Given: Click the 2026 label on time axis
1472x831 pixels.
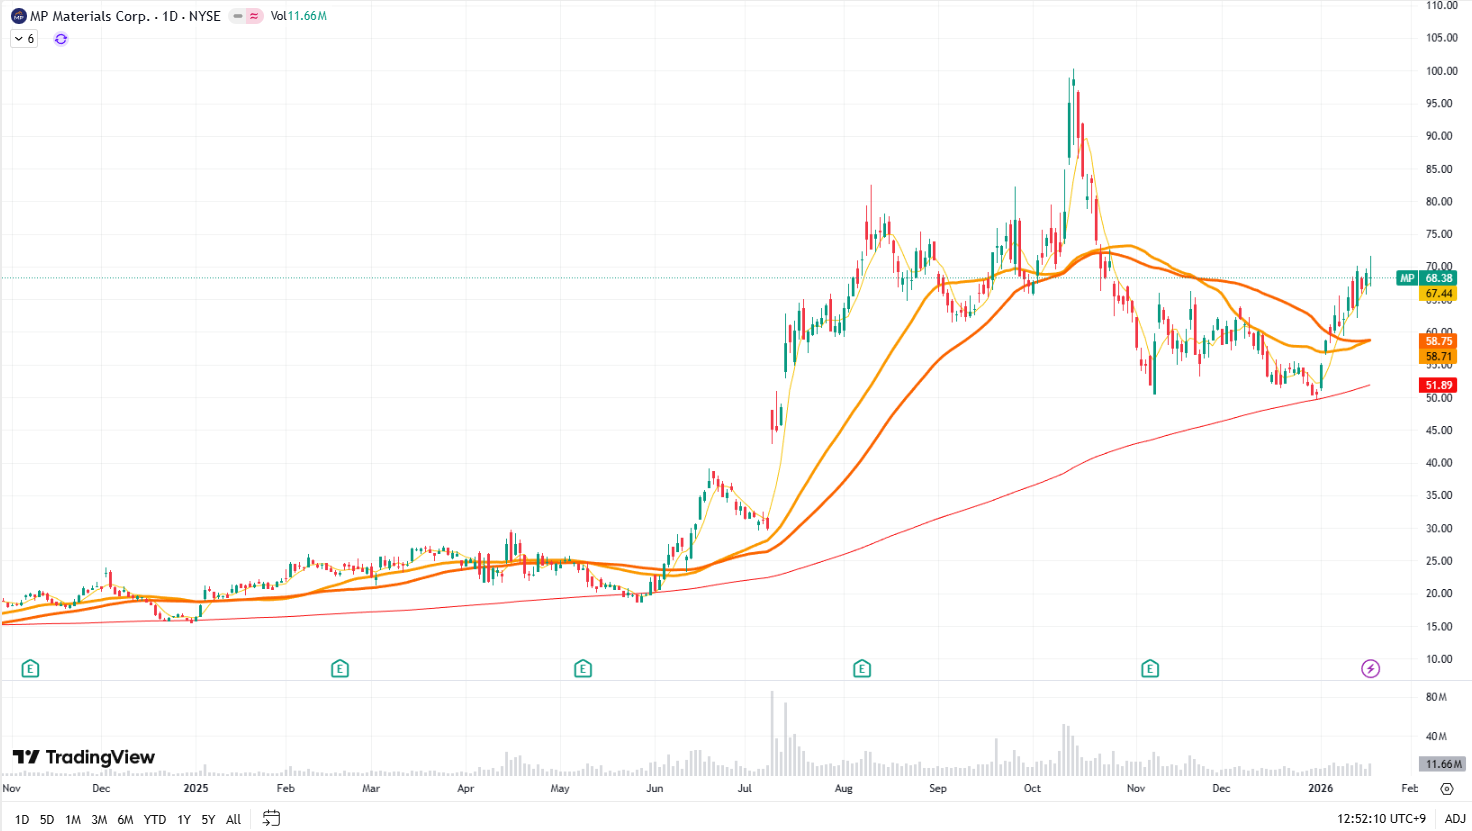Looking at the screenshot, I should tap(1321, 788).
